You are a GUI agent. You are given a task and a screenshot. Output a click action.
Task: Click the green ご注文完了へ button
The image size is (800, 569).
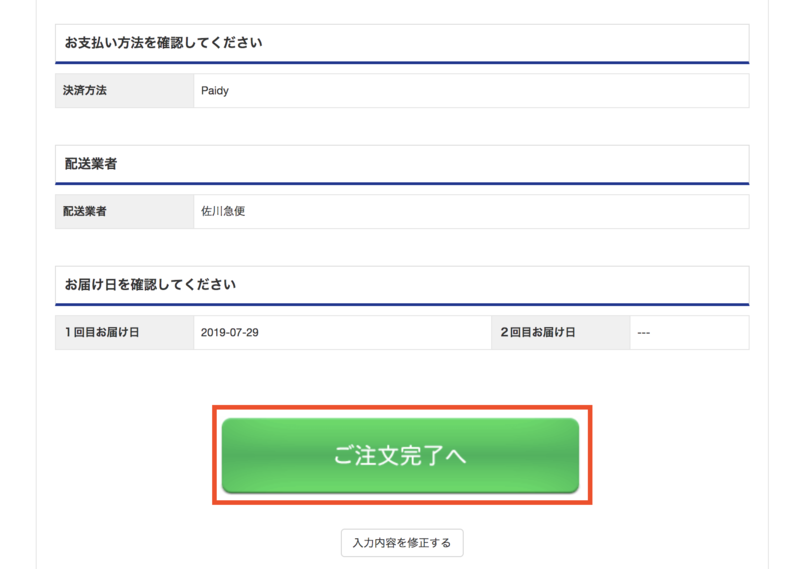(401, 455)
